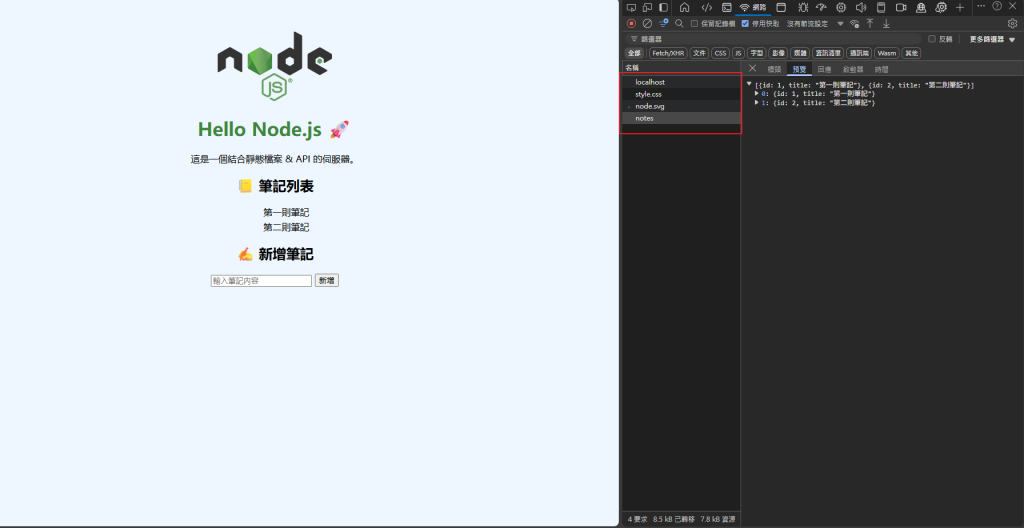
Task: Open network search magnifier icon
Action: (679, 24)
